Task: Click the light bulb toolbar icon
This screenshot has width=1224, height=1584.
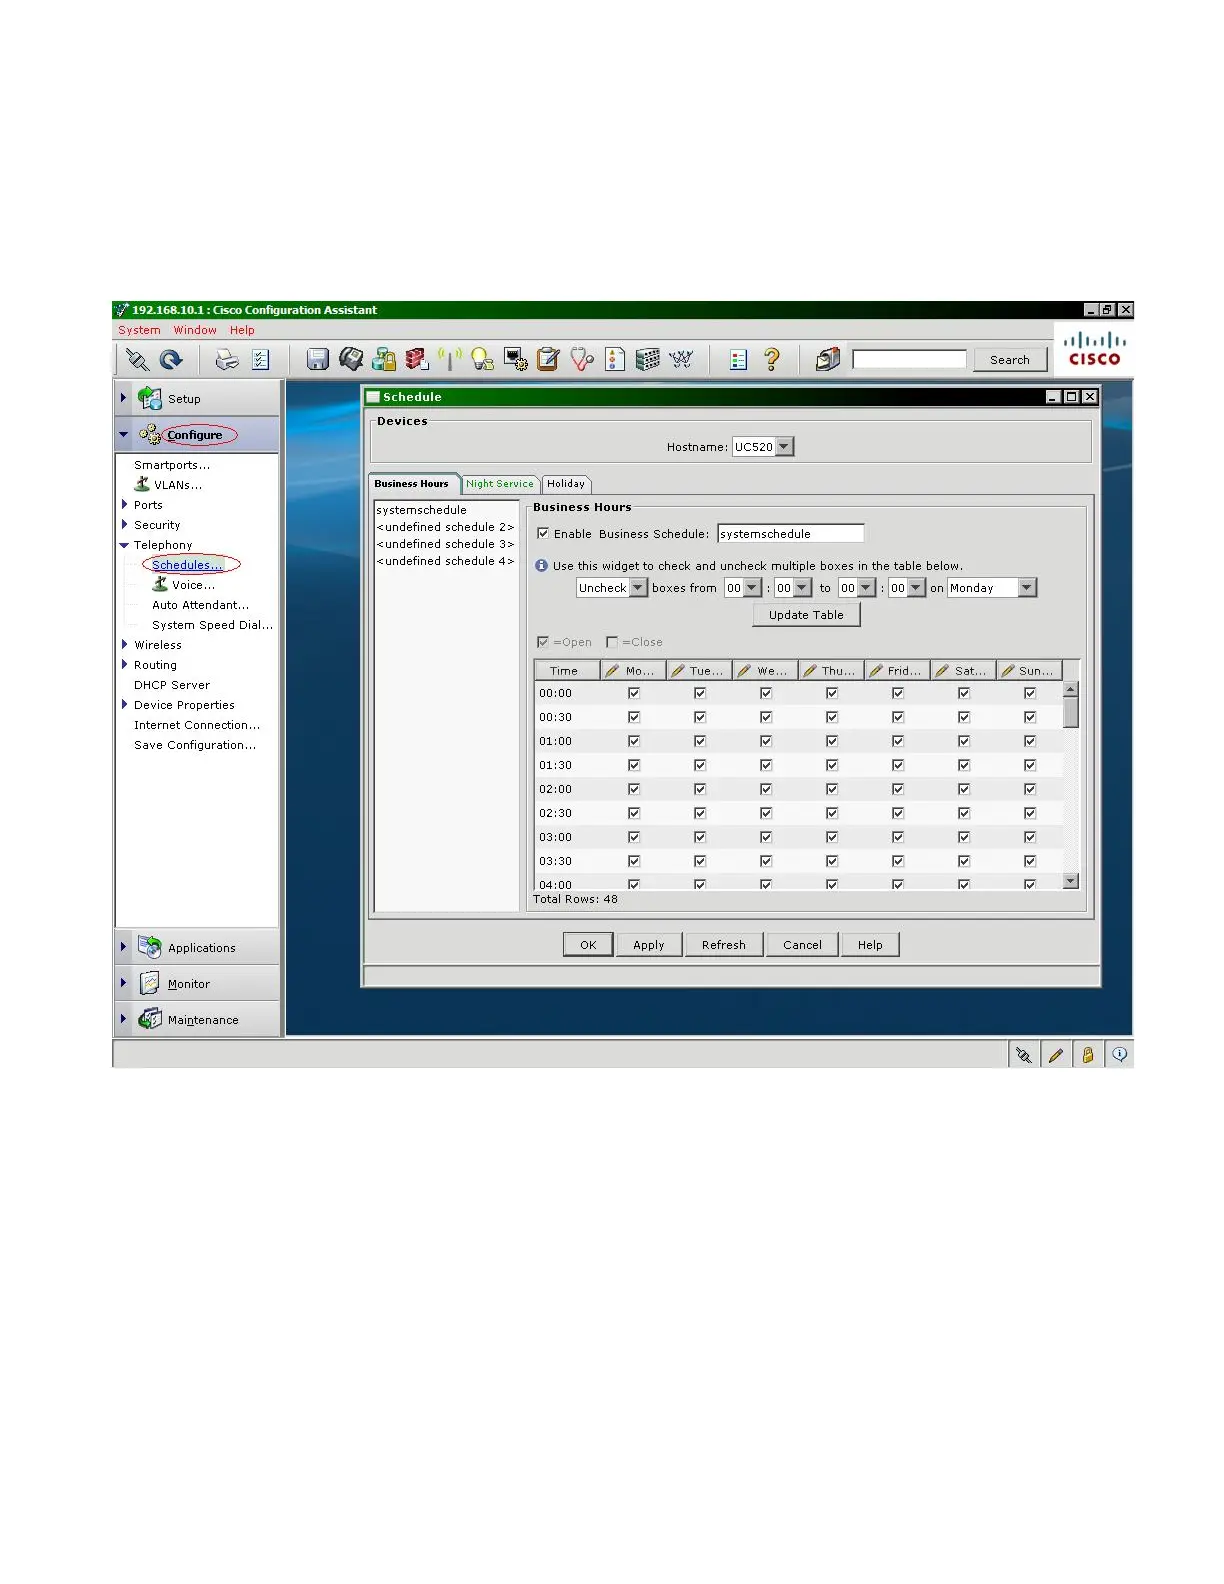Action: pyautogui.click(x=482, y=360)
